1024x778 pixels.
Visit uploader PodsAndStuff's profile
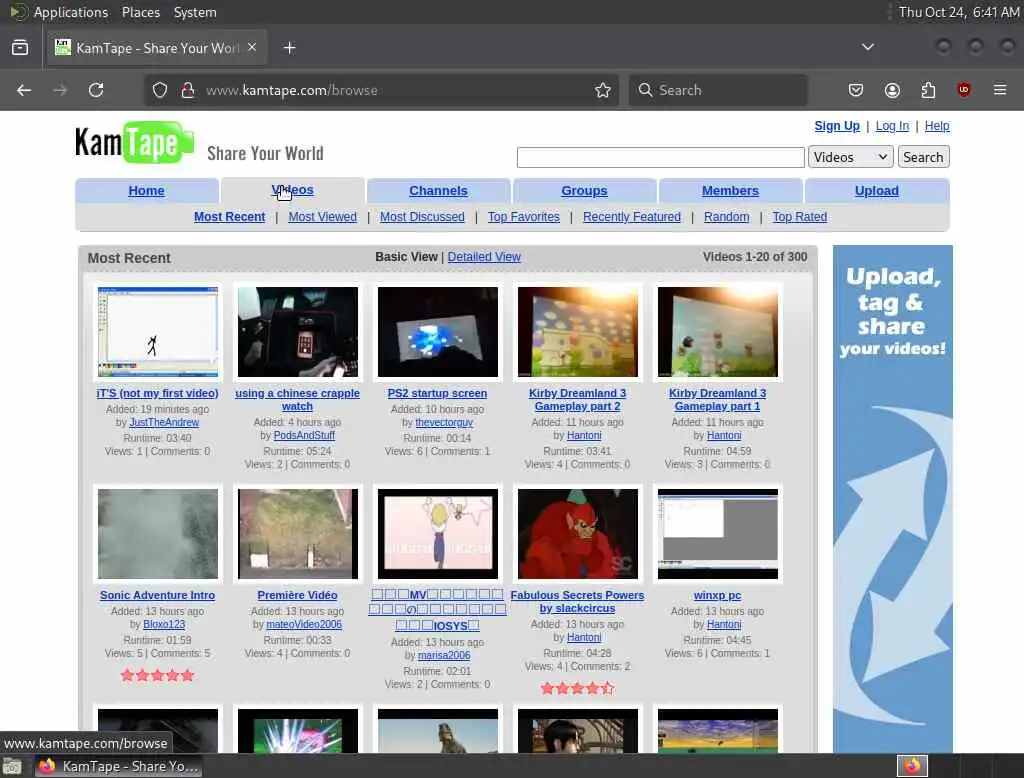304,436
